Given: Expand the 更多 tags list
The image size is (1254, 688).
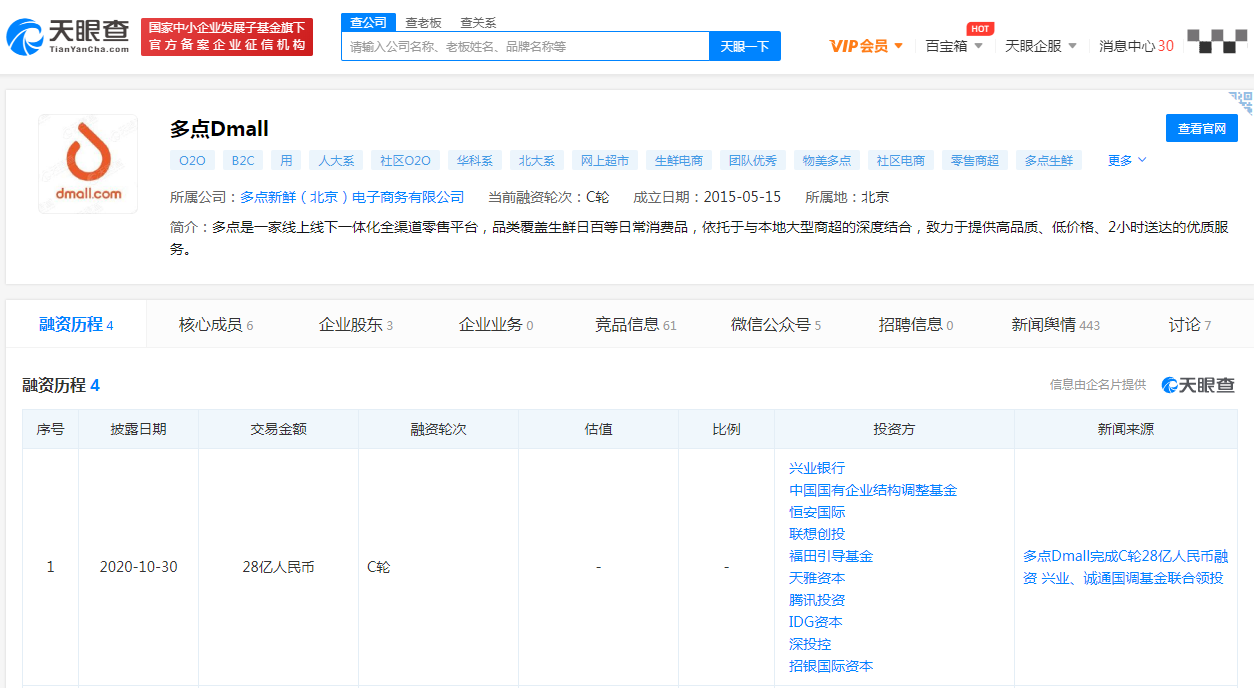Looking at the screenshot, I should [x=1127, y=160].
